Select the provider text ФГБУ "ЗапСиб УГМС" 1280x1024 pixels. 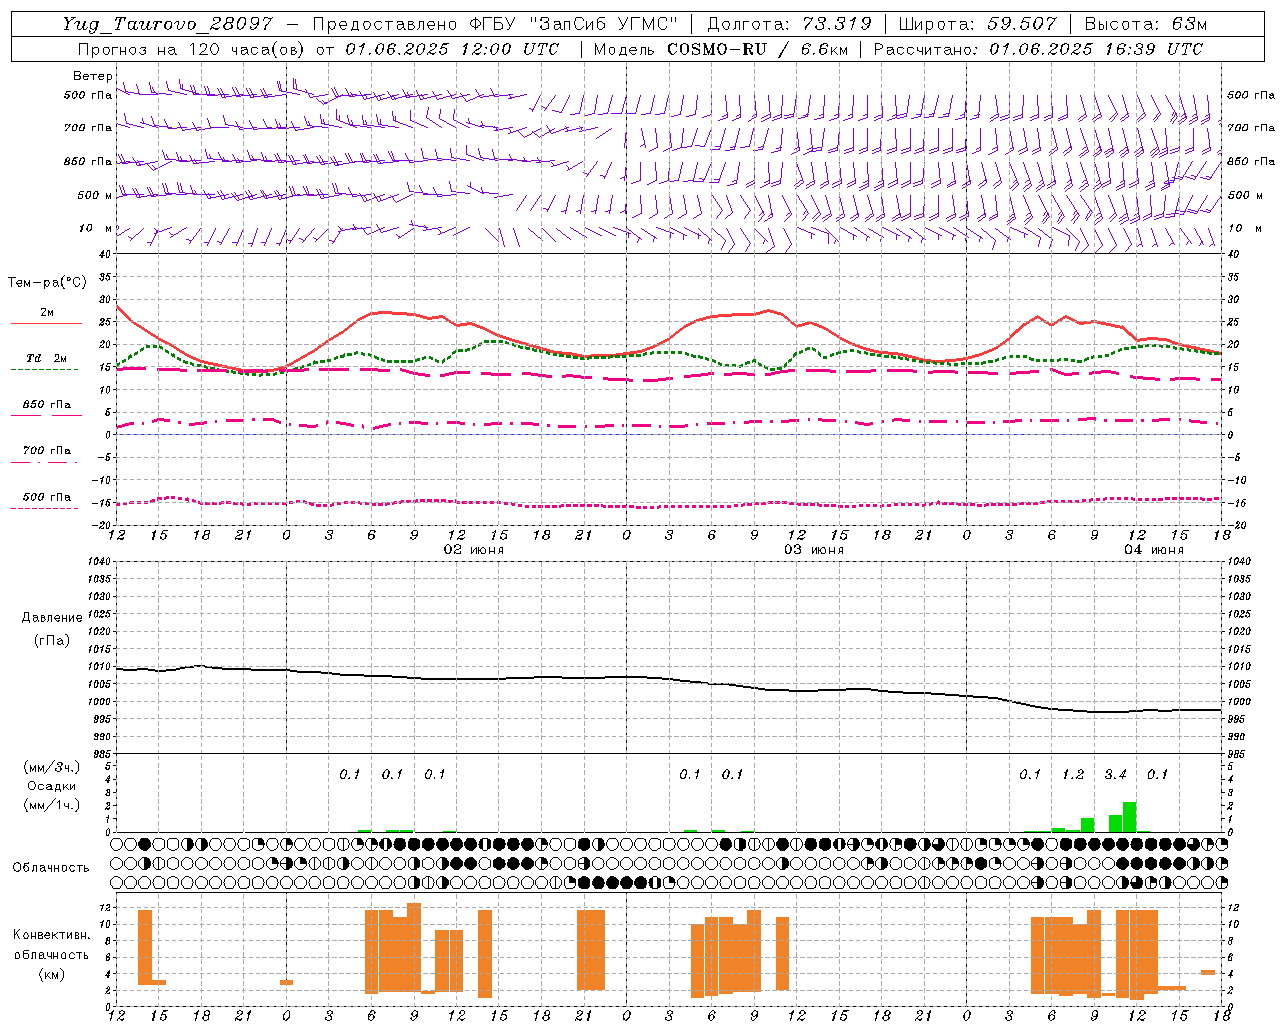574,24
